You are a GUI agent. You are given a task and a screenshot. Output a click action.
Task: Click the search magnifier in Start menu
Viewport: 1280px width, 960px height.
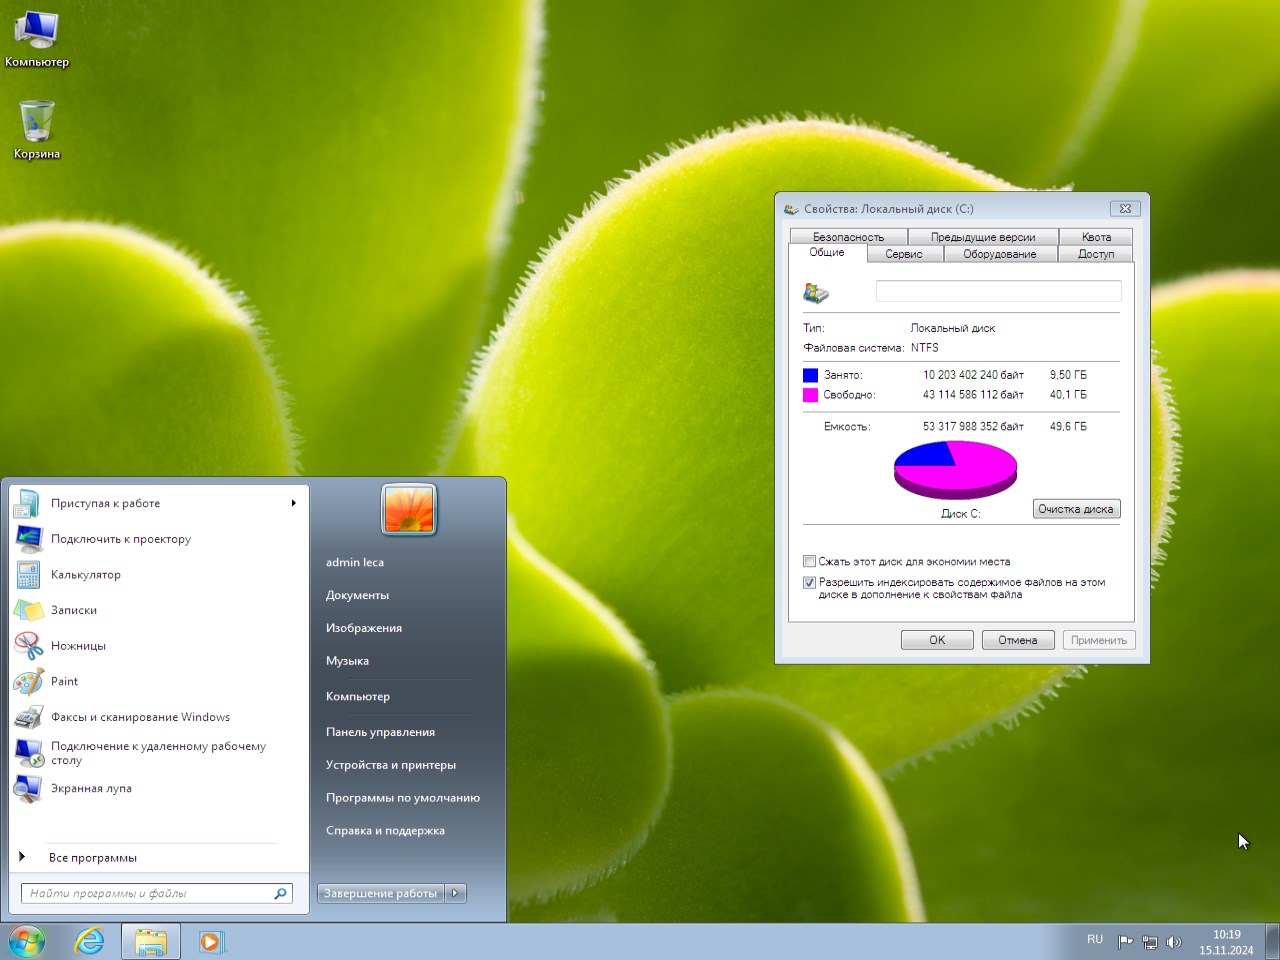tap(280, 894)
